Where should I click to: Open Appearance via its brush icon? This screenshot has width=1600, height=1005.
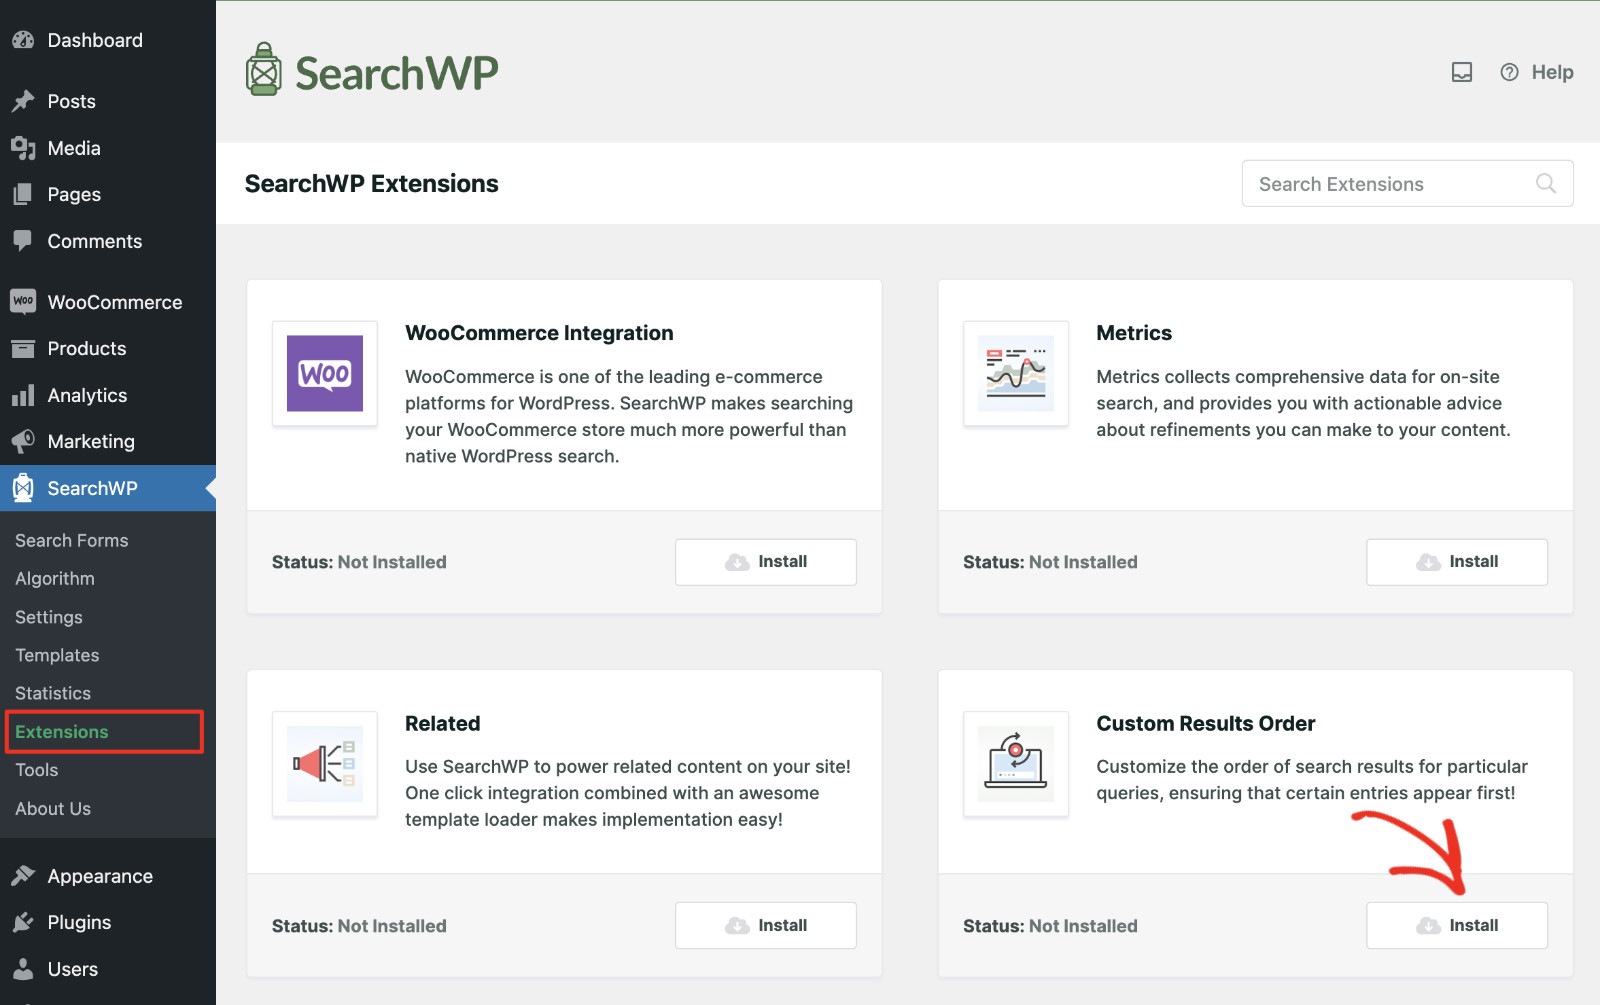pos(24,875)
